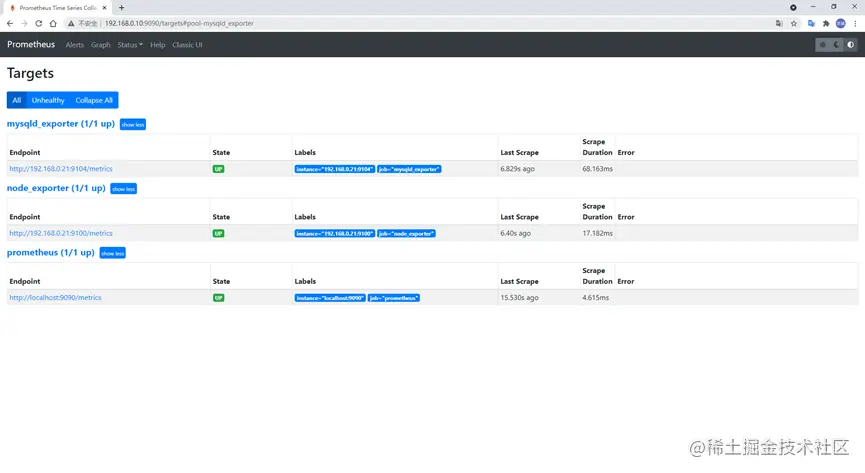Click the UP state badge for mysqld_exporter
This screenshot has height=473, width=865.
[218, 169]
